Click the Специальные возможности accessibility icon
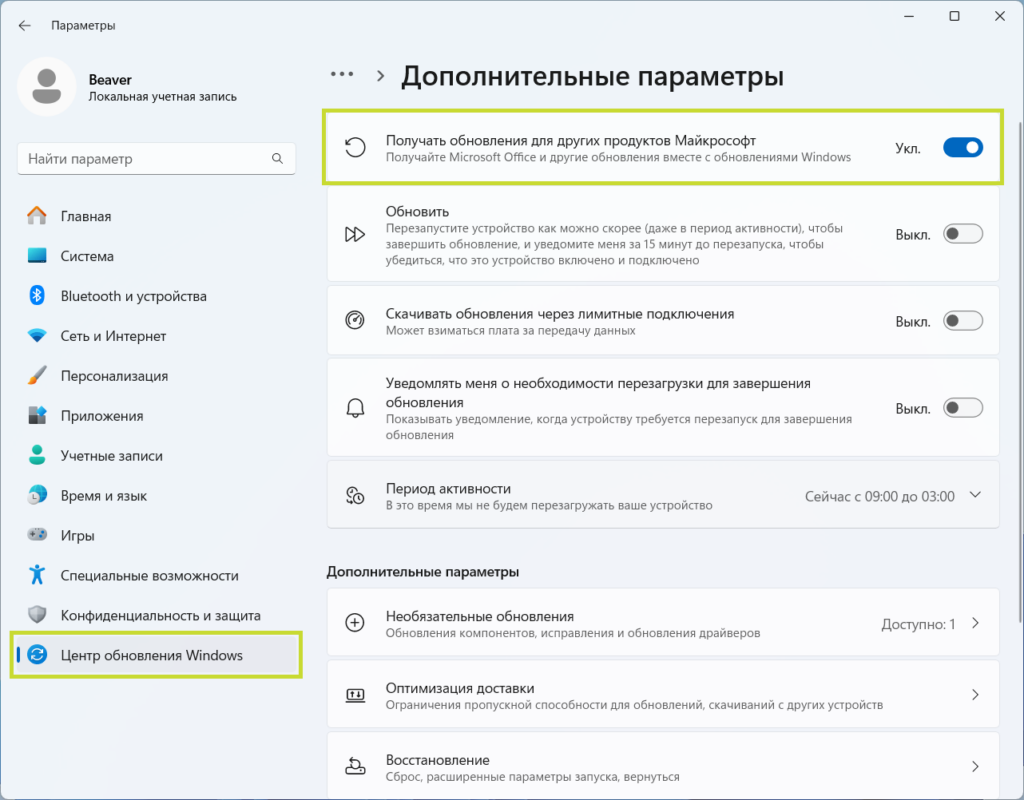This screenshot has height=800, width=1024. [37, 575]
